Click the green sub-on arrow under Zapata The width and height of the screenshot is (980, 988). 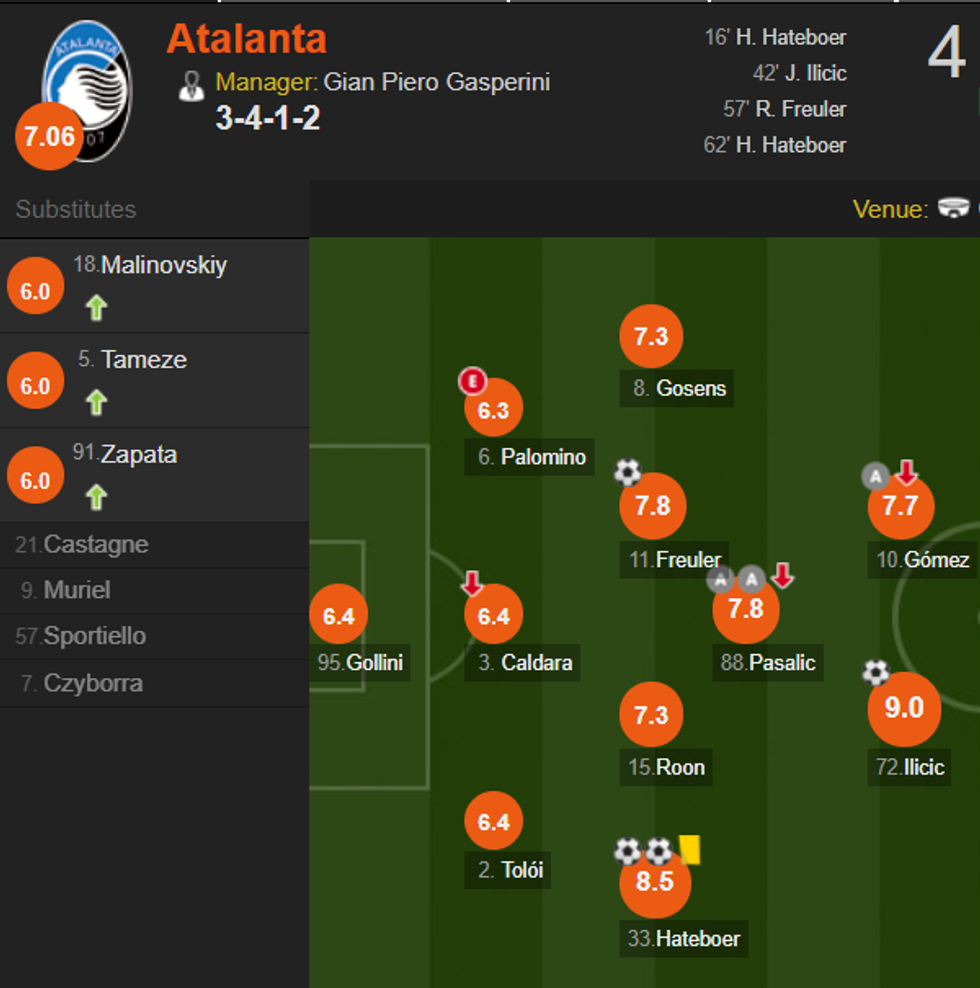[x=96, y=497]
